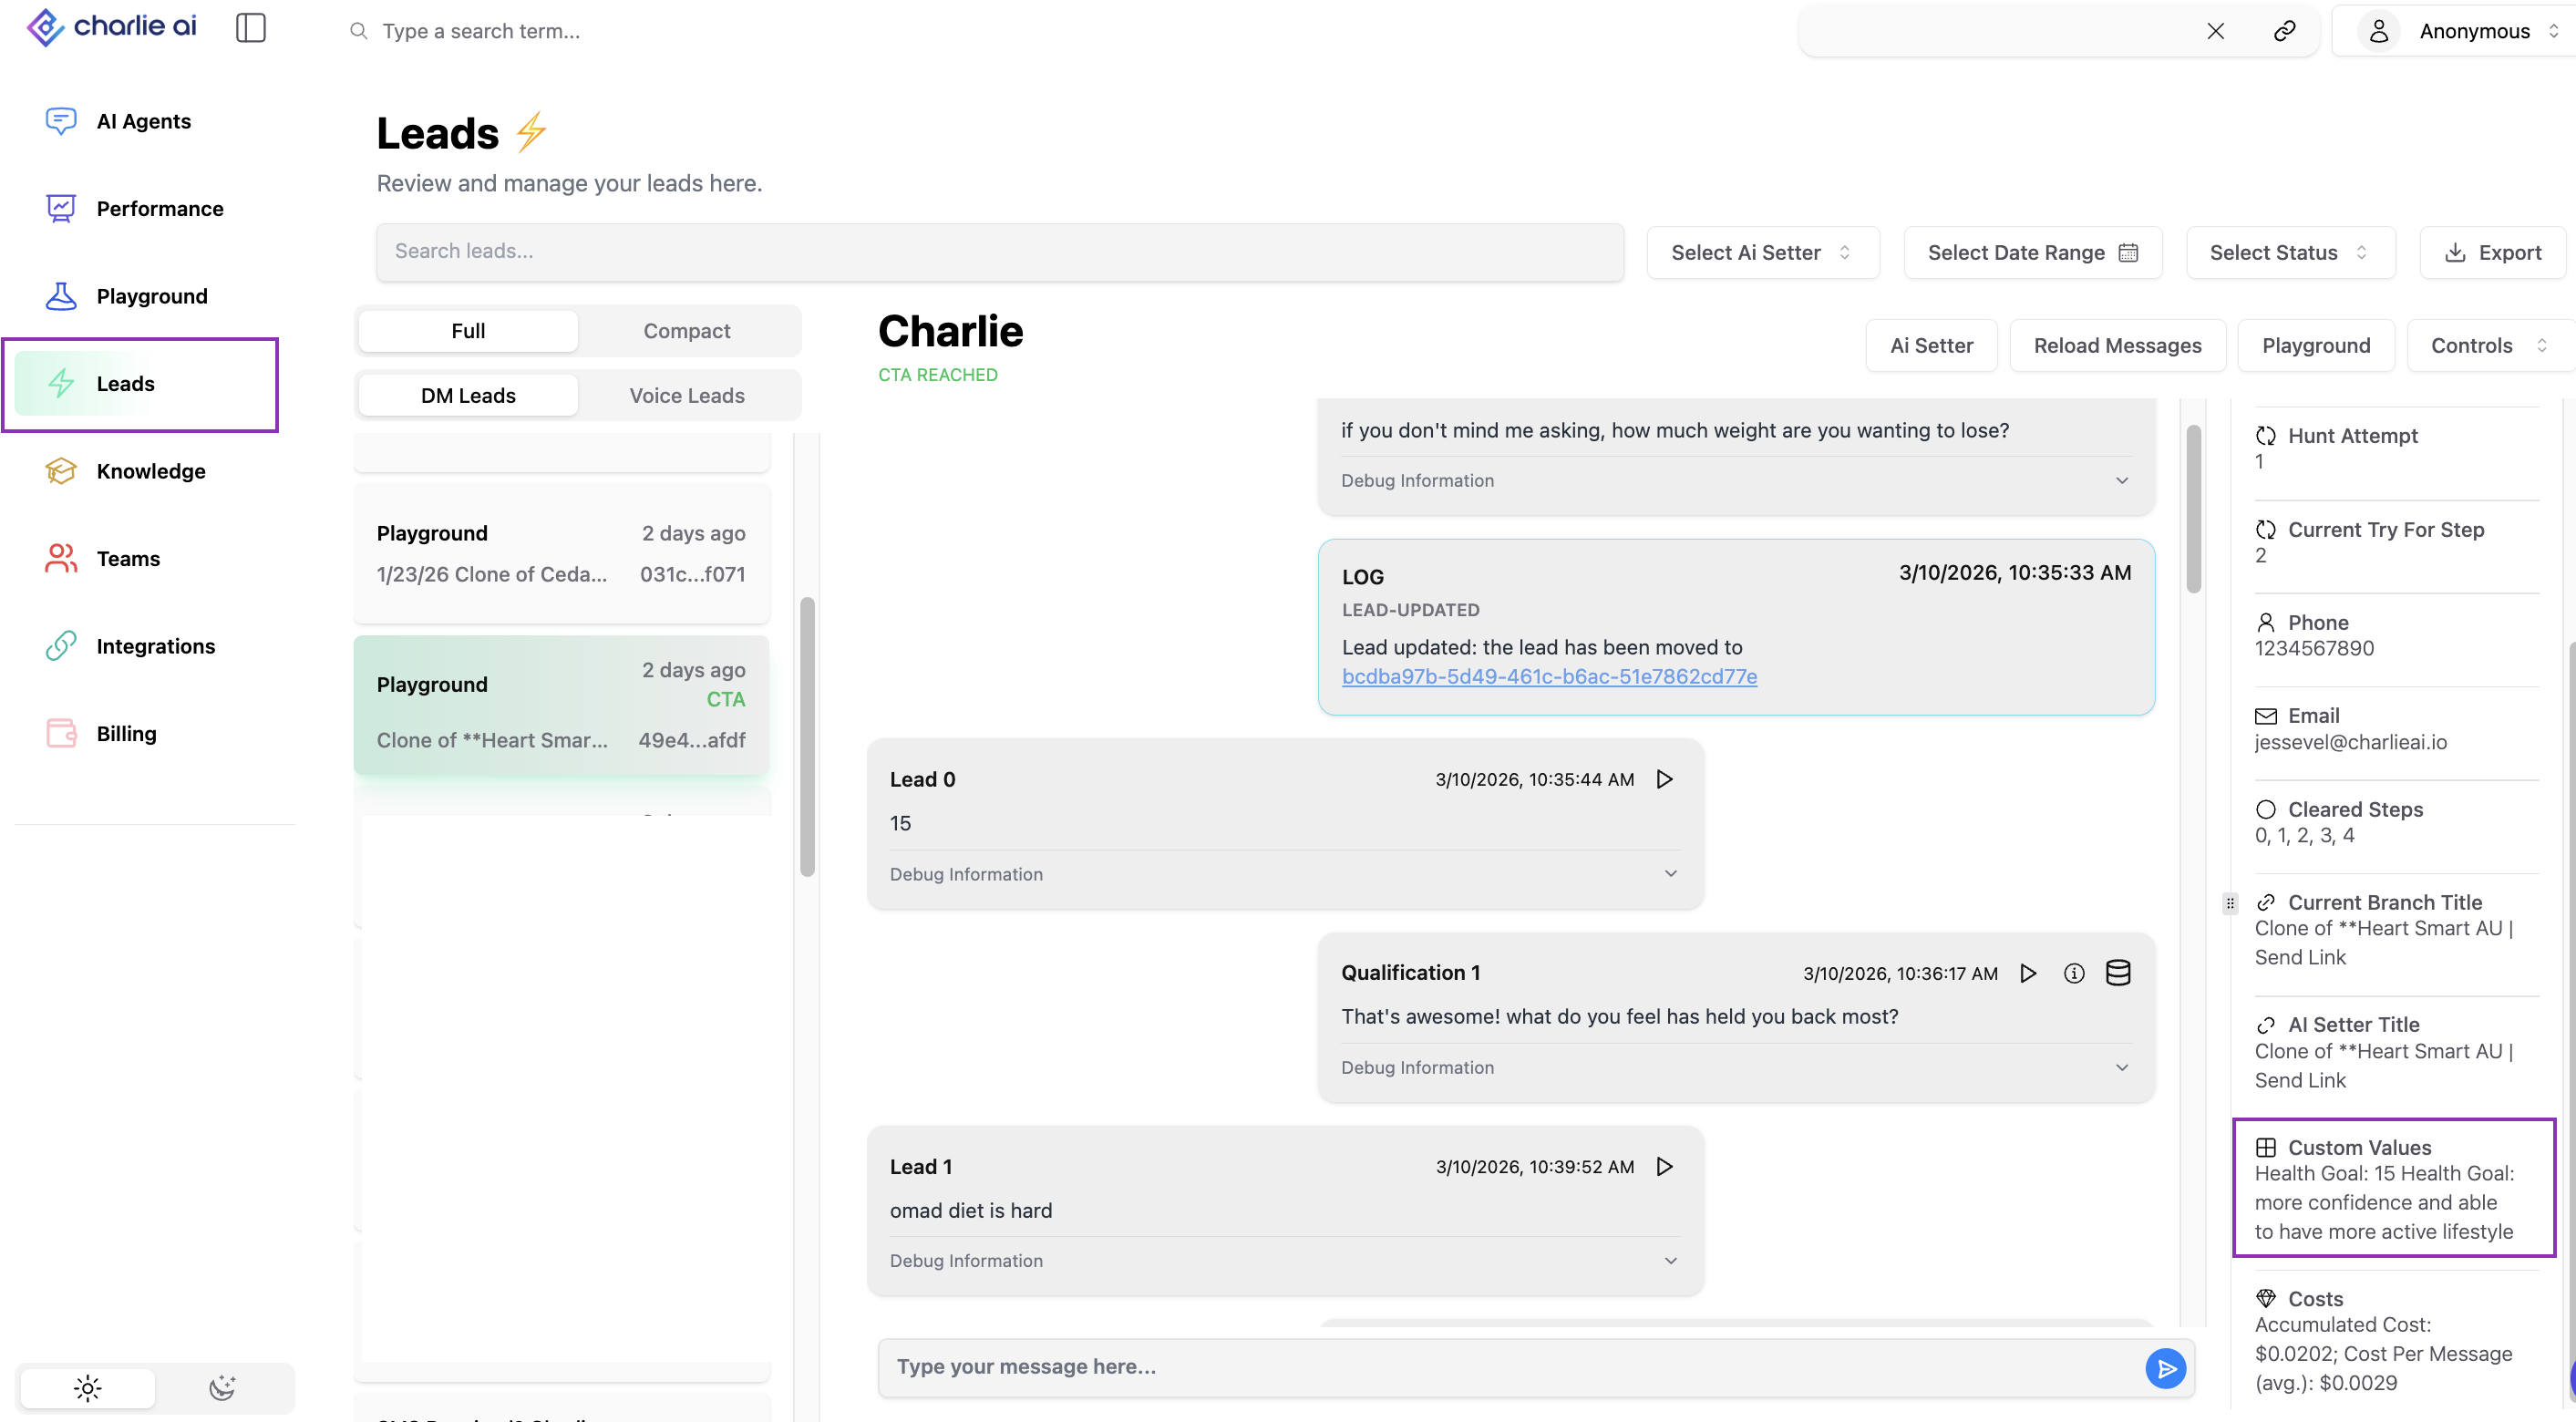Open Leads in the sidebar
Screen dimensions: 2576x1422
[140, 384]
